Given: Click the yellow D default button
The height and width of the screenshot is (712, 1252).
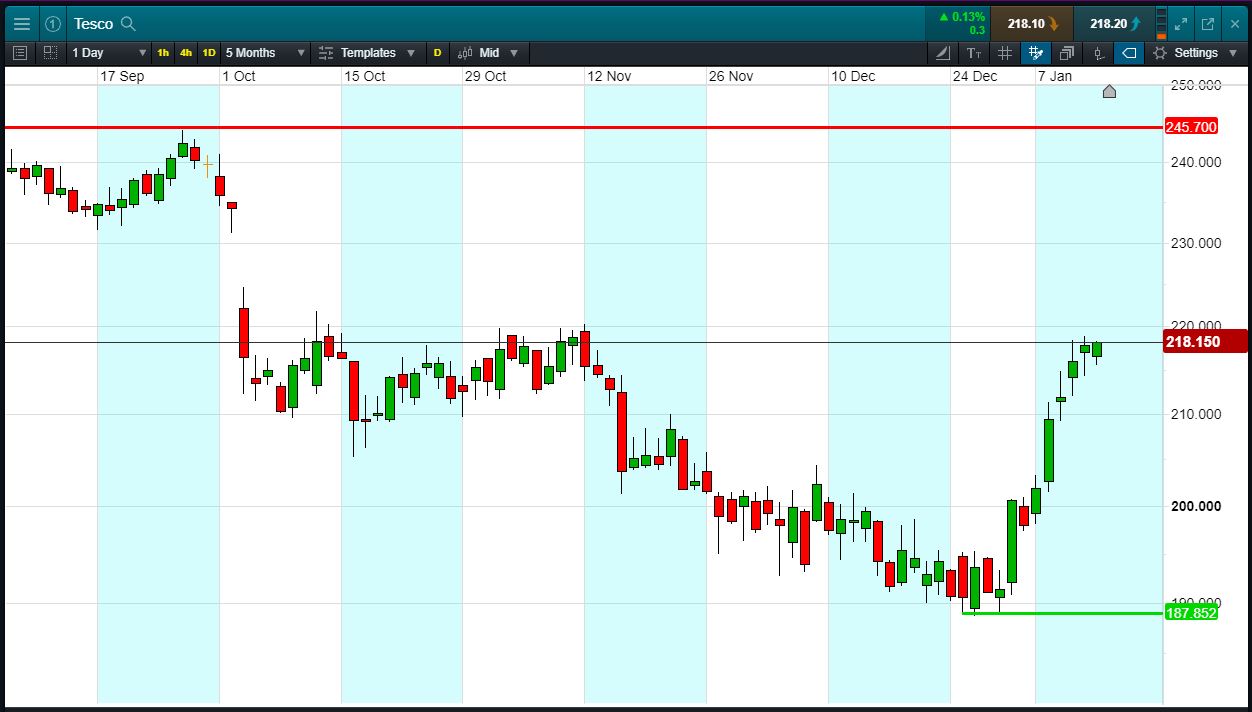Looking at the screenshot, I should tap(437, 52).
